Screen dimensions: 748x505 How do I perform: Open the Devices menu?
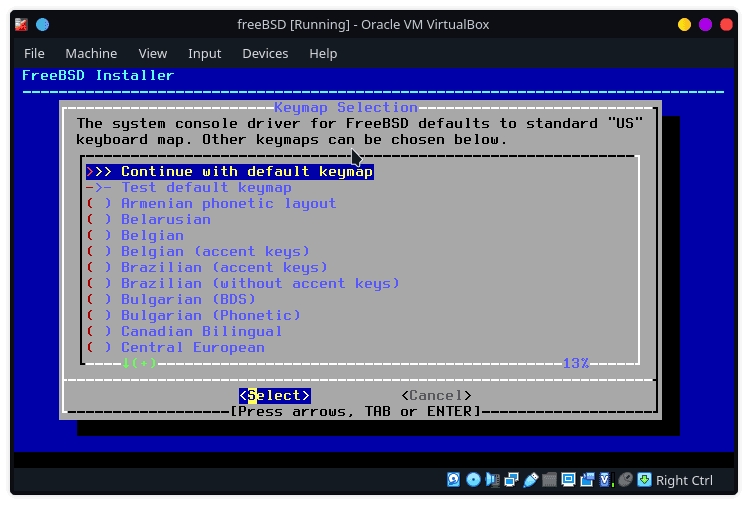tap(265, 53)
